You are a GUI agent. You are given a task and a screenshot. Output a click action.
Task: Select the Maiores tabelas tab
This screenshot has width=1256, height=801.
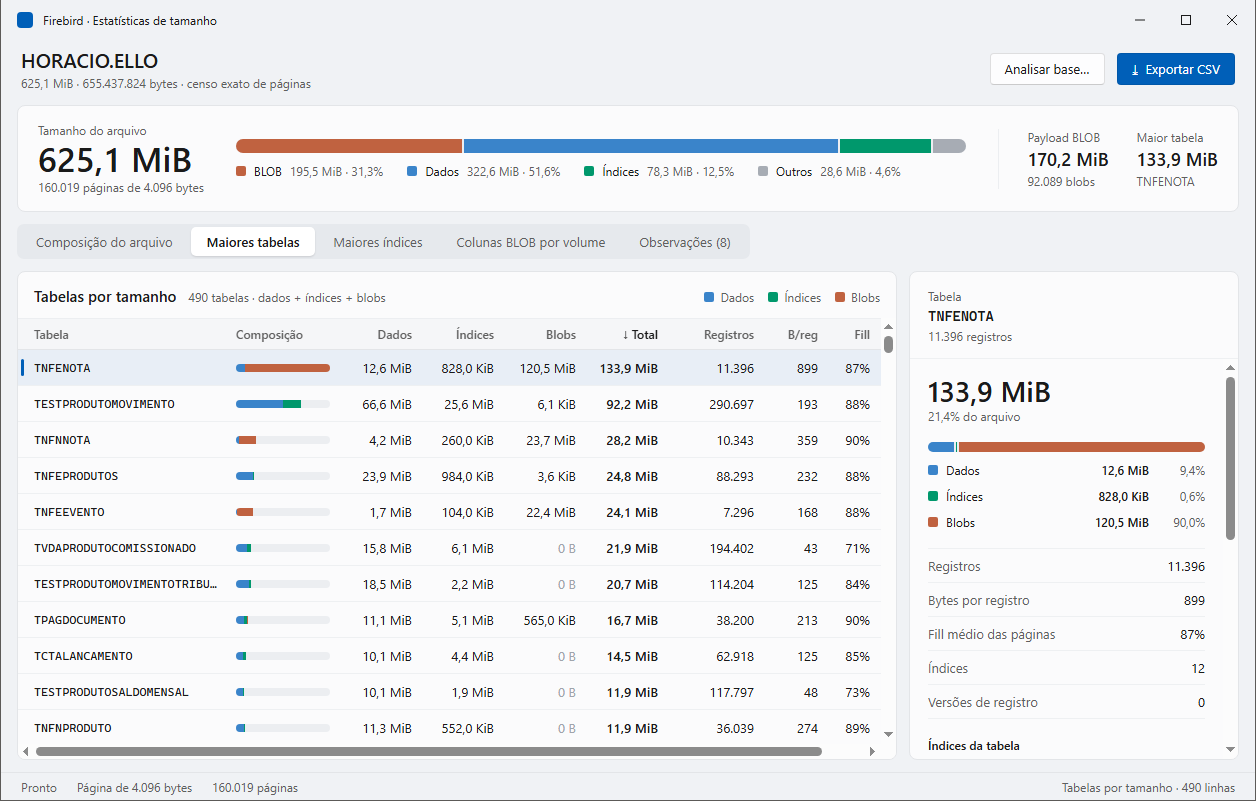click(x=253, y=242)
